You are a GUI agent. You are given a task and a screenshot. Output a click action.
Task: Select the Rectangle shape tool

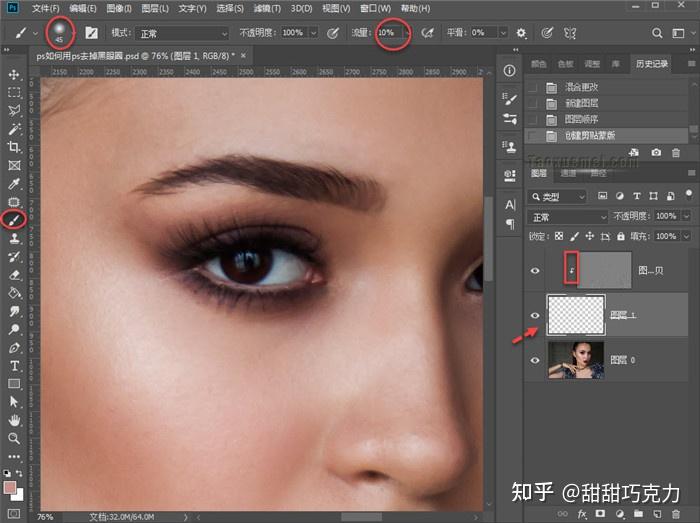pos(14,384)
